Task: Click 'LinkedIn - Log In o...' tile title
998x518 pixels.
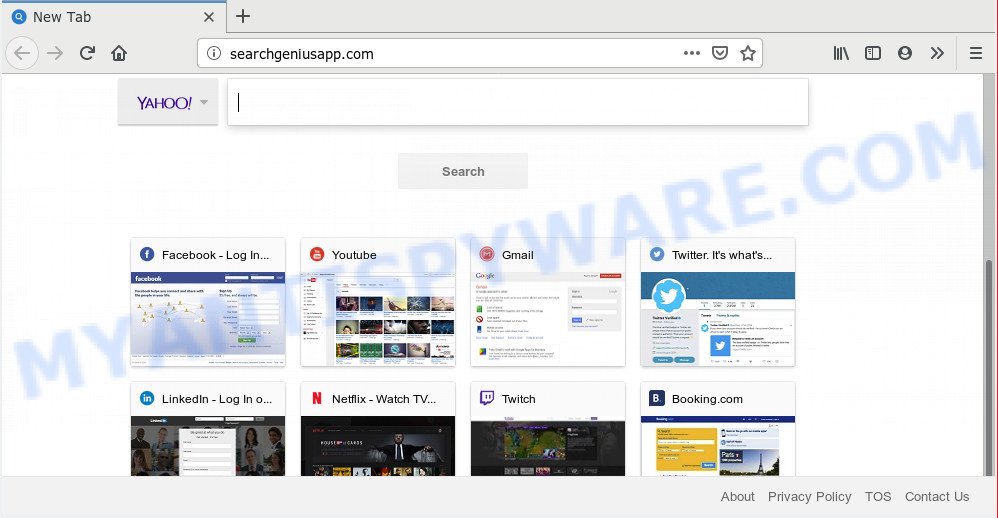Action: click(216, 399)
